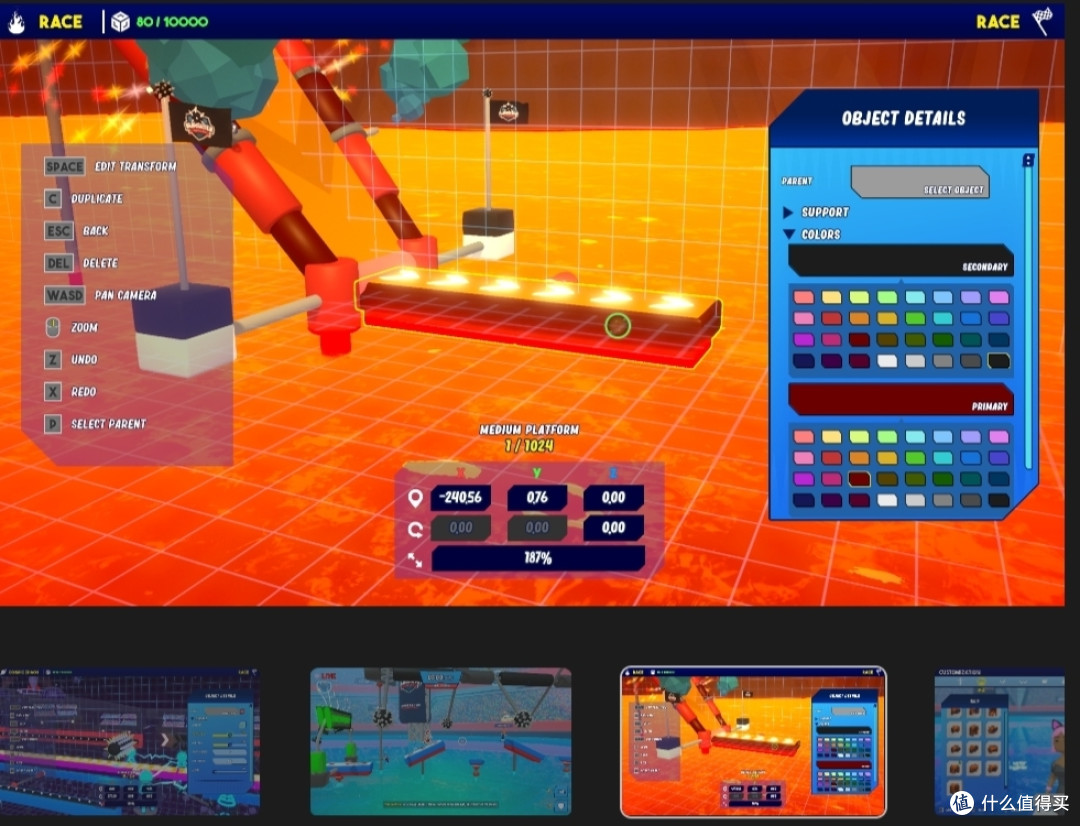Pick the yellow swatch in Primary palette top row
The width and height of the screenshot is (1080, 826).
(831, 437)
